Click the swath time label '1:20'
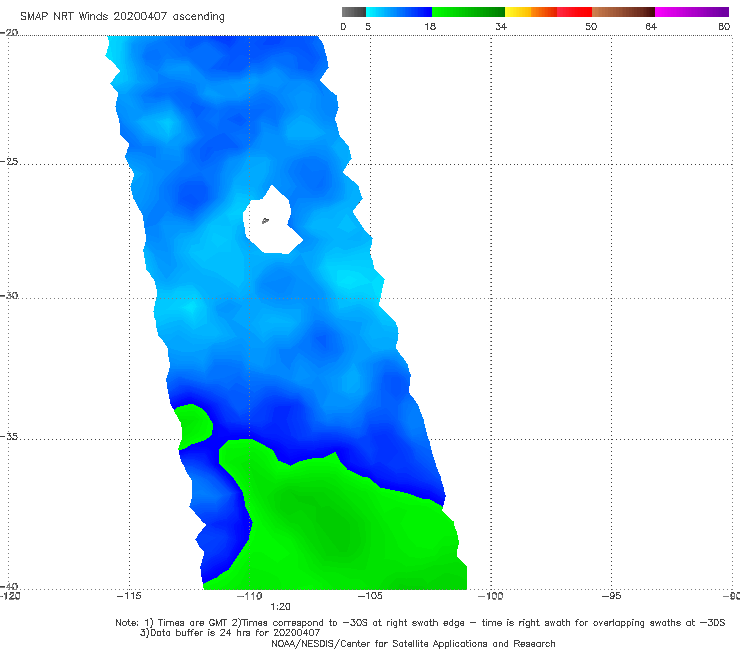 (x=280, y=607)
